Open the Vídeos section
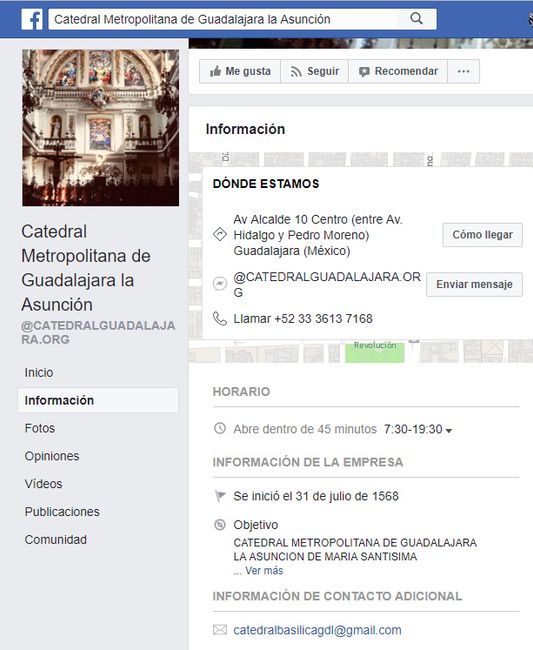The width and height of the screenshot is (533, 650). point(44,484)
